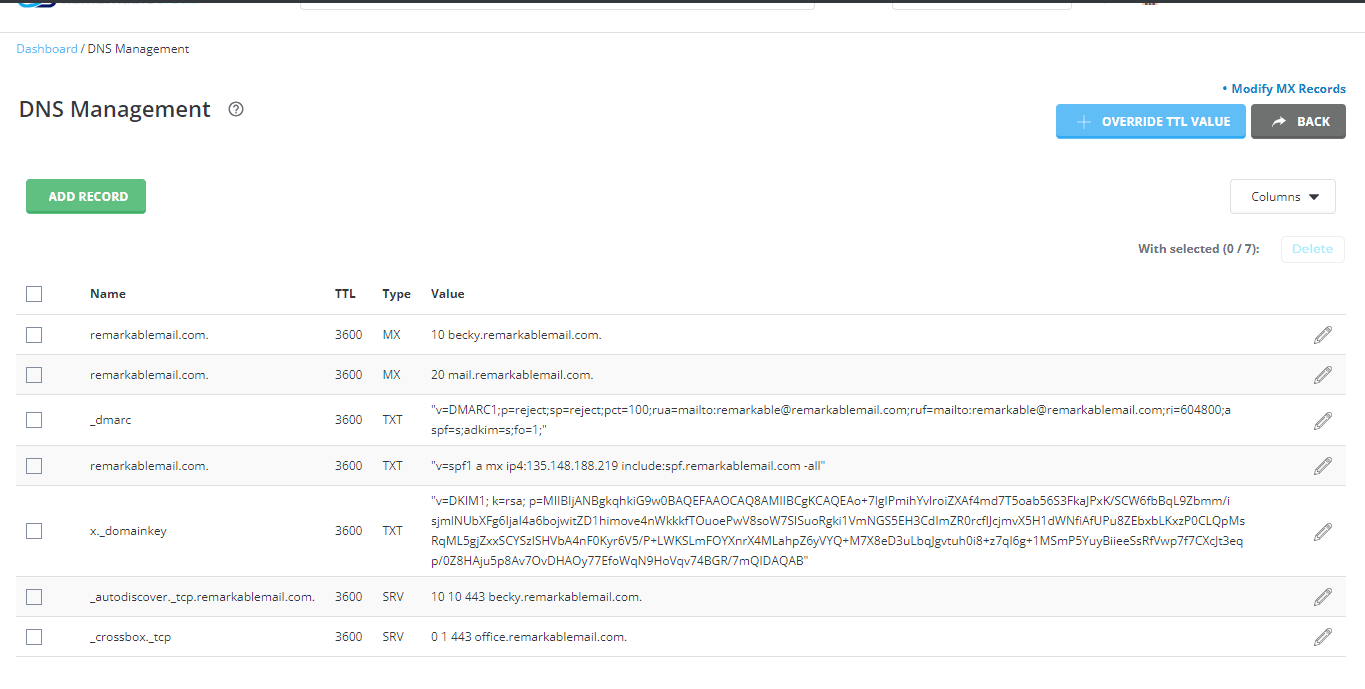This screenshot has height=689, width=1365.
Task: Go to Dashboard breadcrumb link
Action: (46, 49)
